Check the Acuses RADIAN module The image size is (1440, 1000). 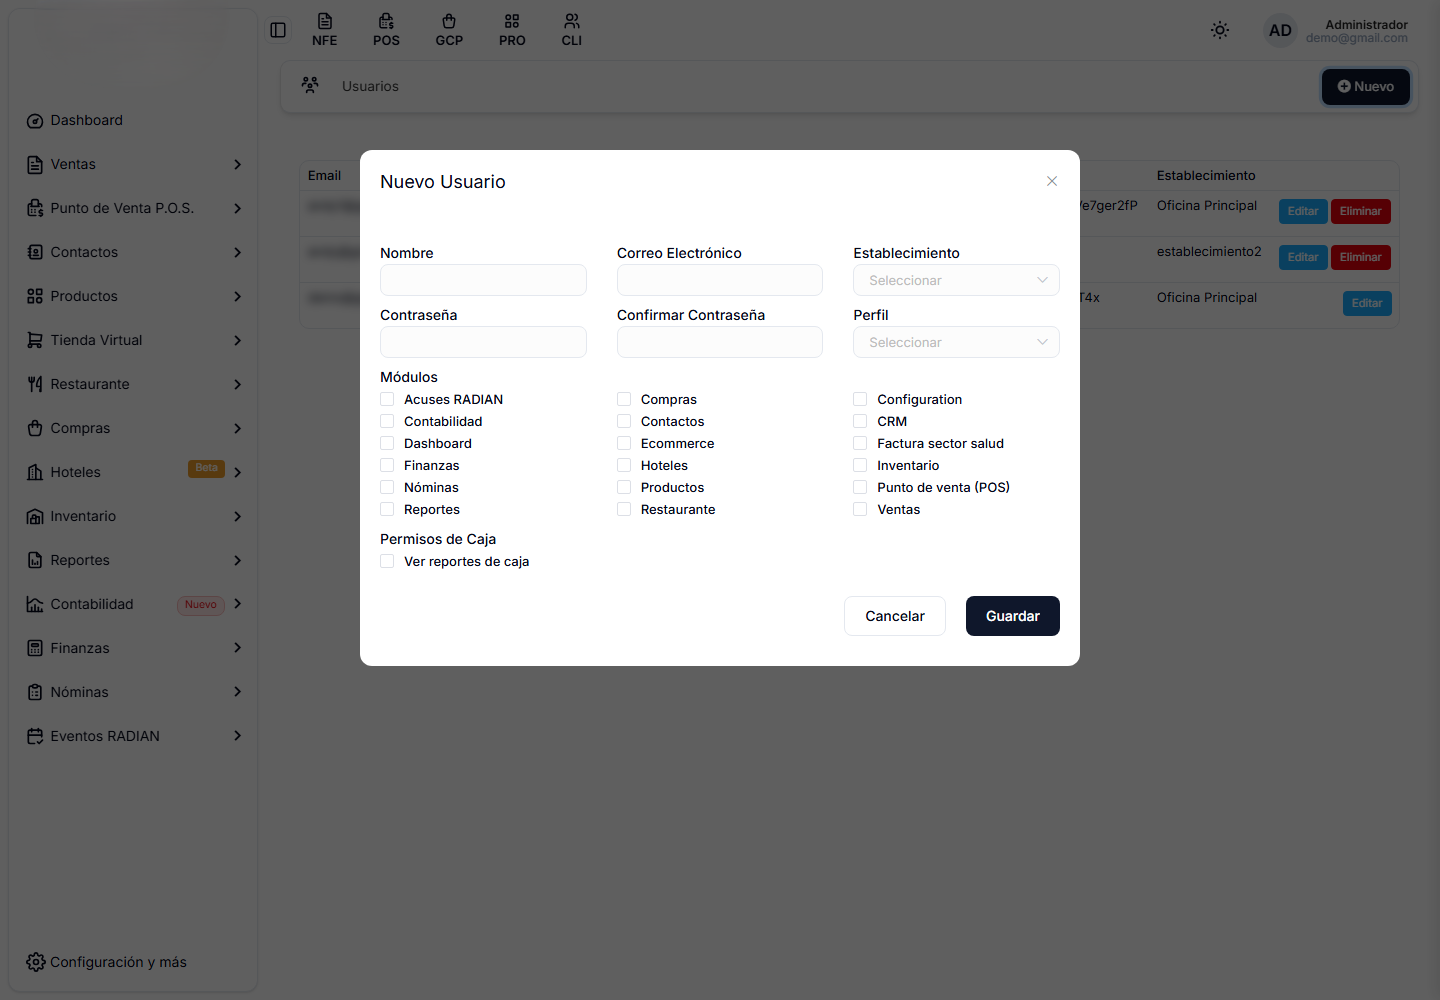coord(387,399)
